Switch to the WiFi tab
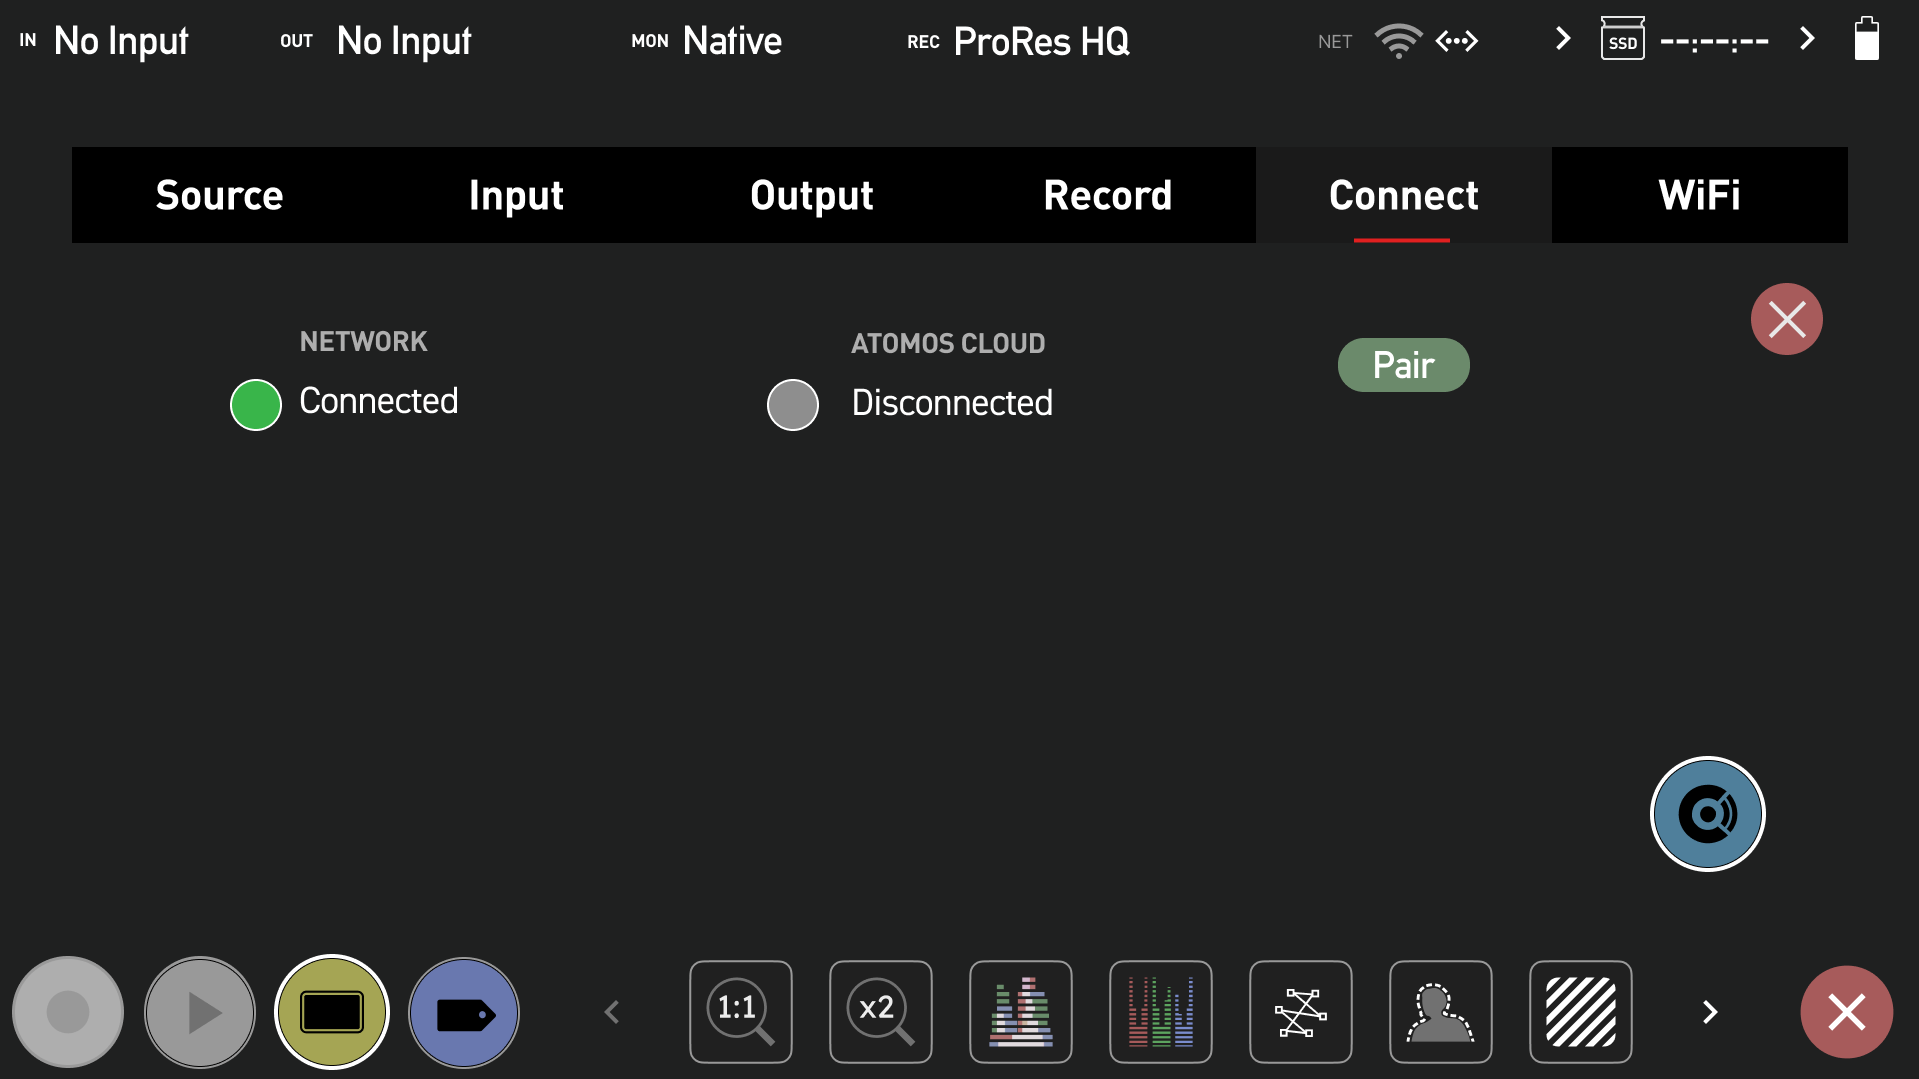This screenshot has width=1919, height=1079. [x=1699, y=195]
